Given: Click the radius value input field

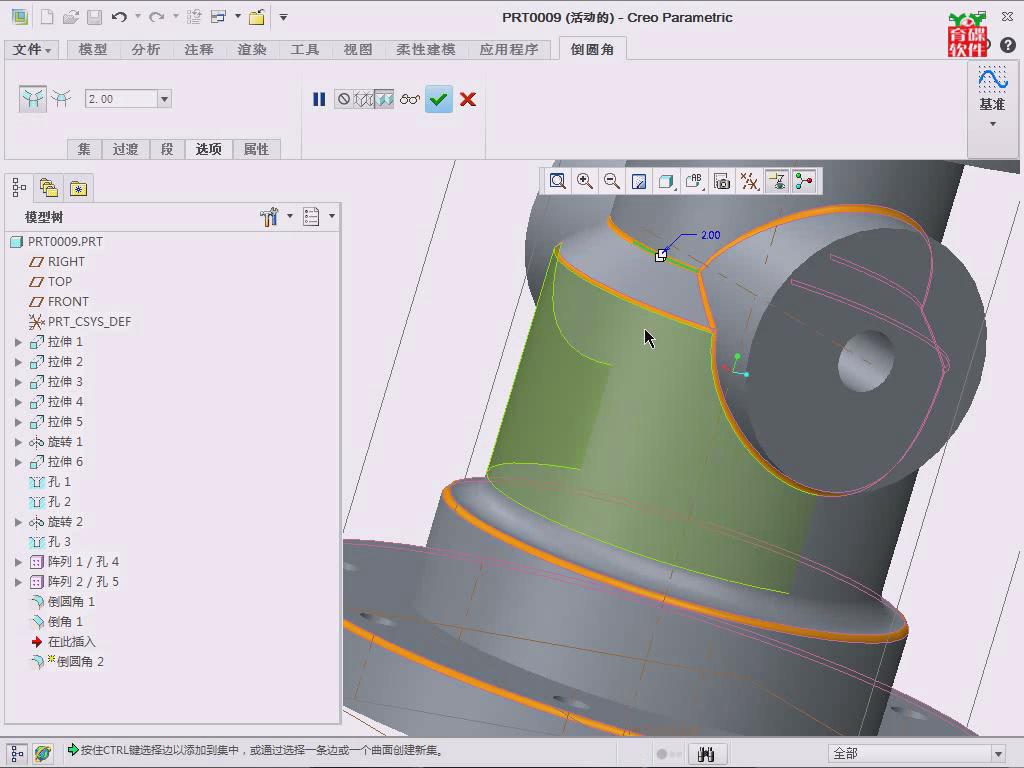Looking at the screenshot, I should click(121, 99).
